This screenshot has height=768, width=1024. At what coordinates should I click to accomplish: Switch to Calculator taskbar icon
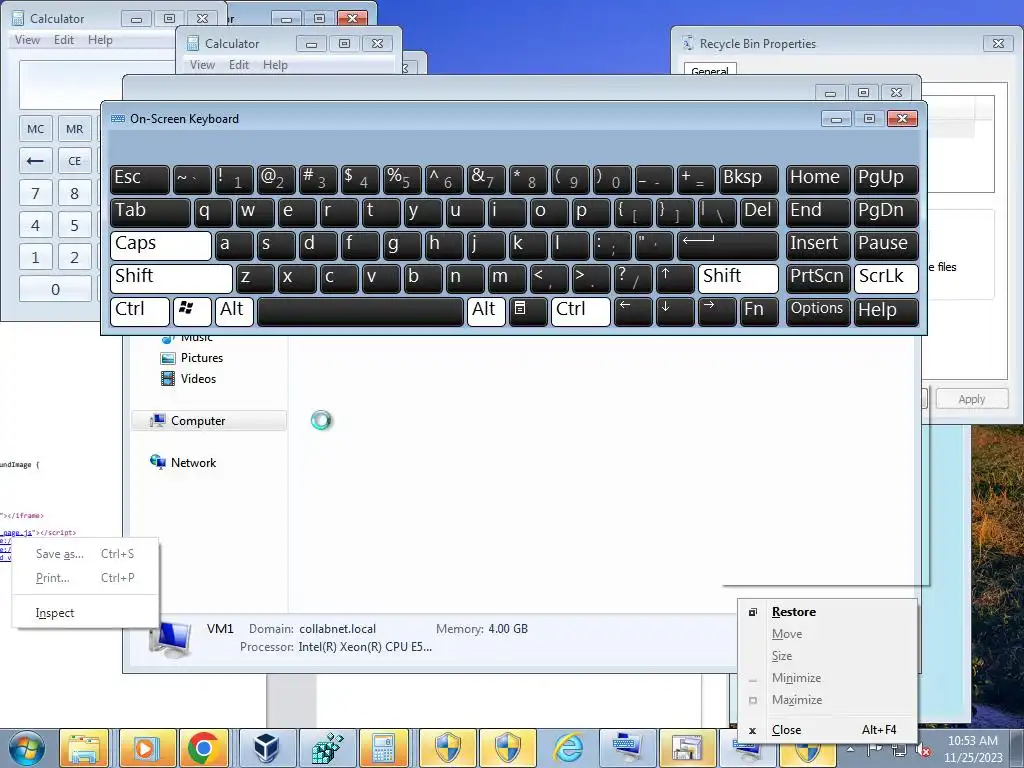tap(384, 748)
